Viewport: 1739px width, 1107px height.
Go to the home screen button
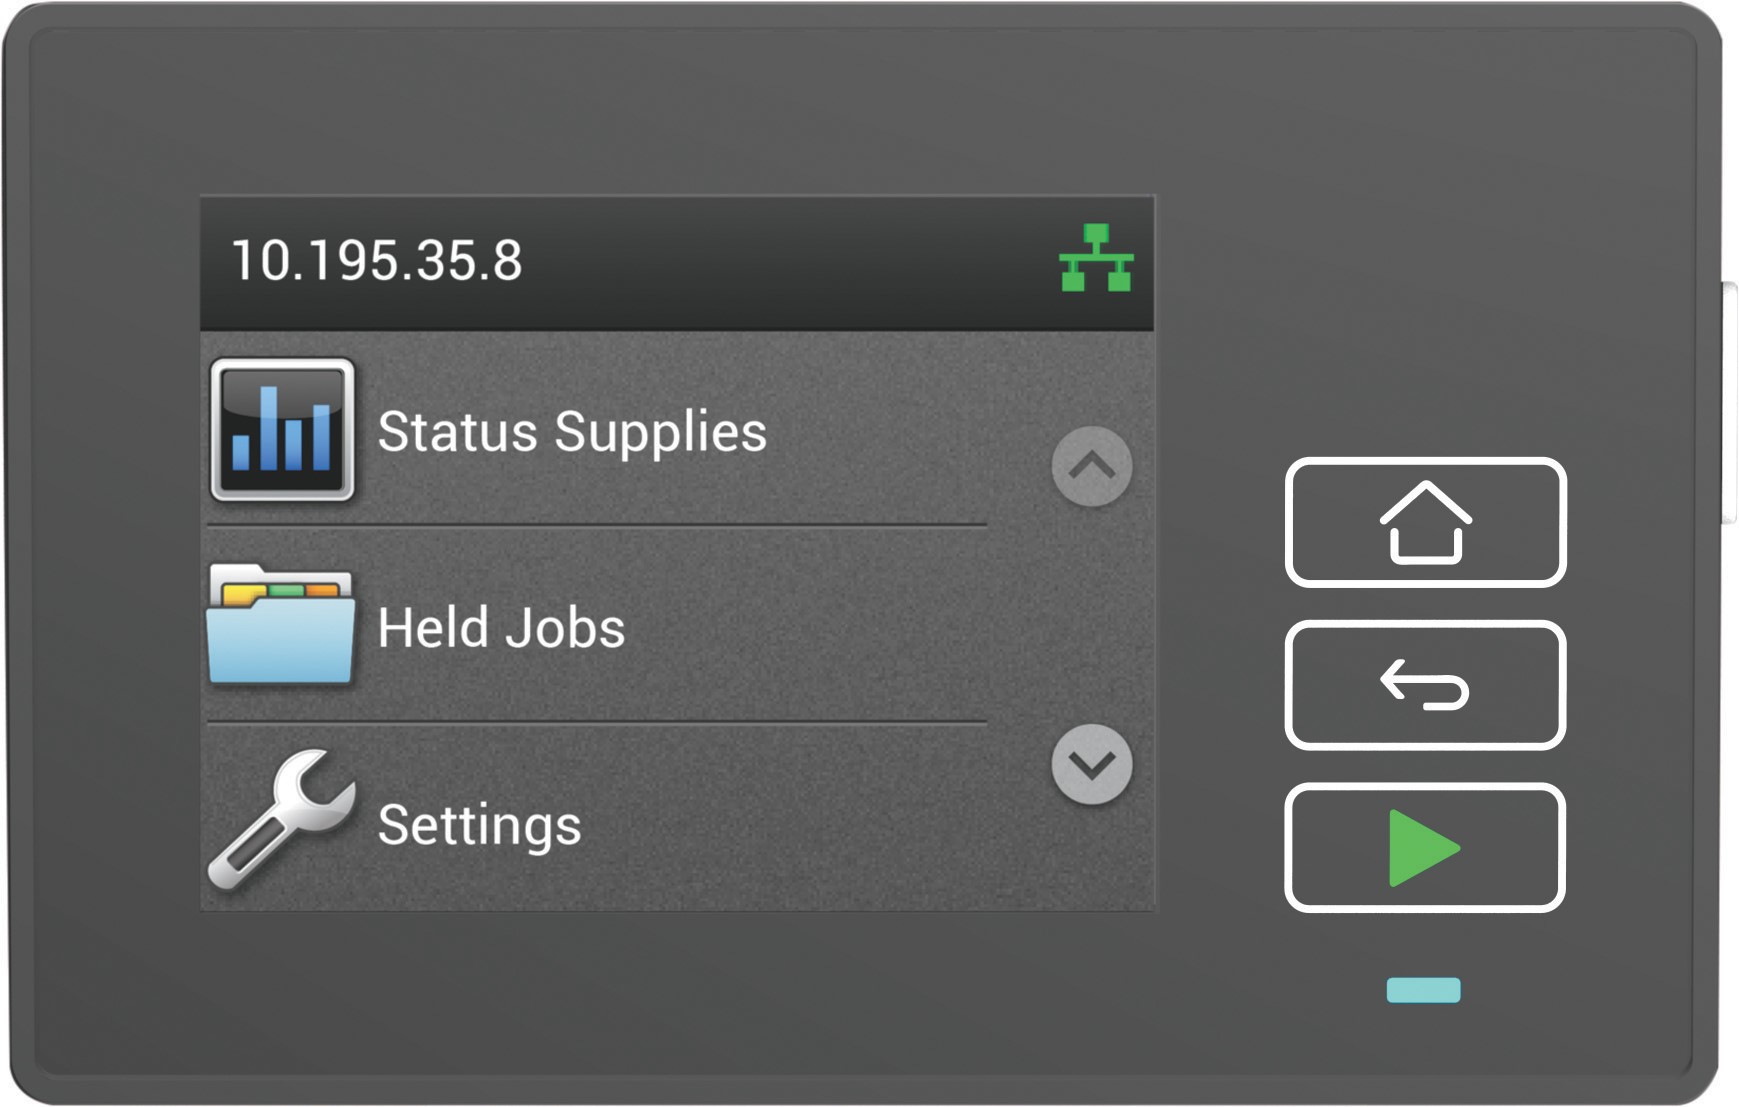click(1425, 522)
